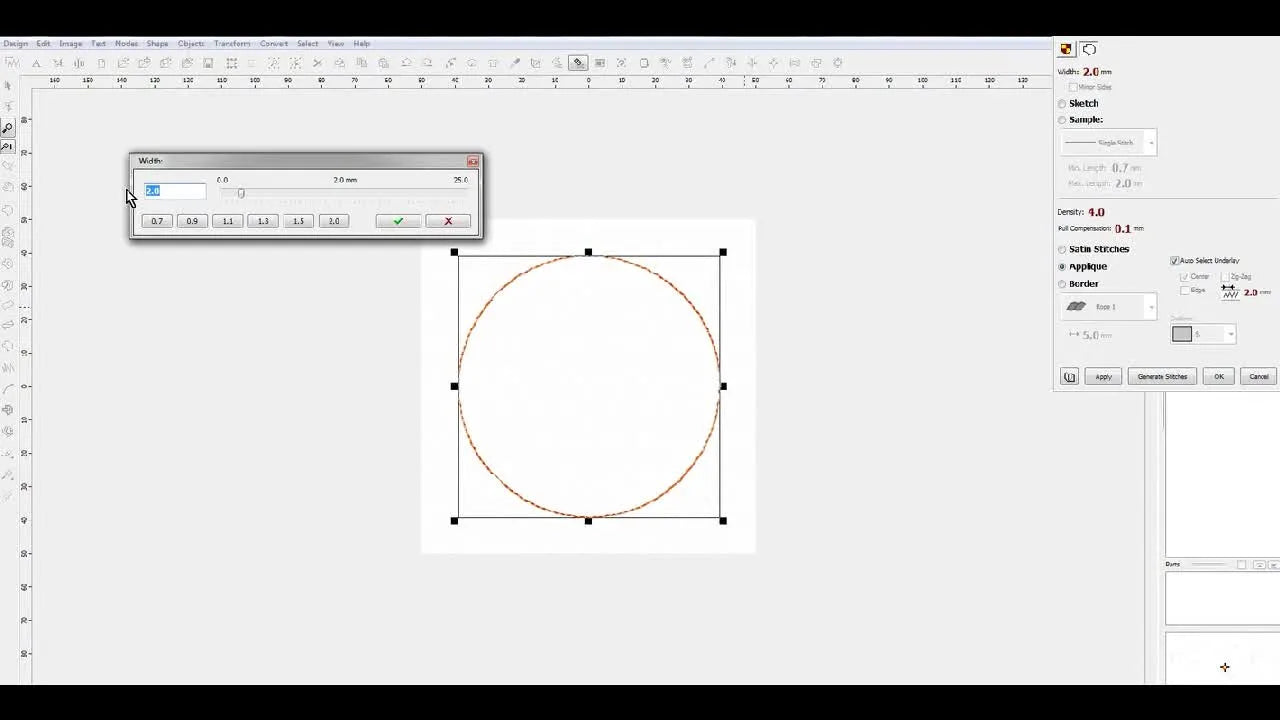Choose the 1.3 width preset button
Screen dimensions: 1280x720
(x=263, y=221)
